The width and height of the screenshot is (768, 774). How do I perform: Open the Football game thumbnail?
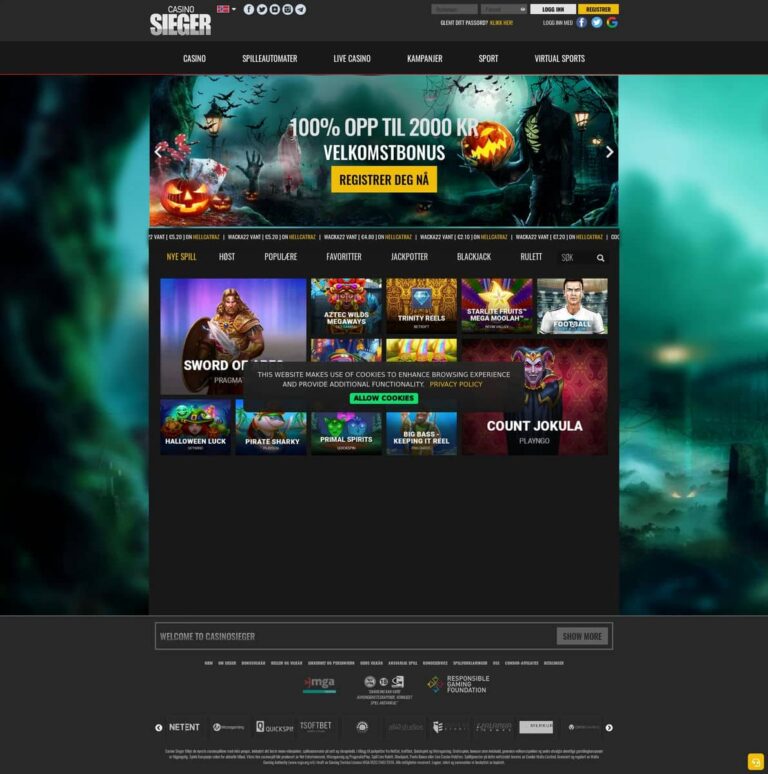573,306
